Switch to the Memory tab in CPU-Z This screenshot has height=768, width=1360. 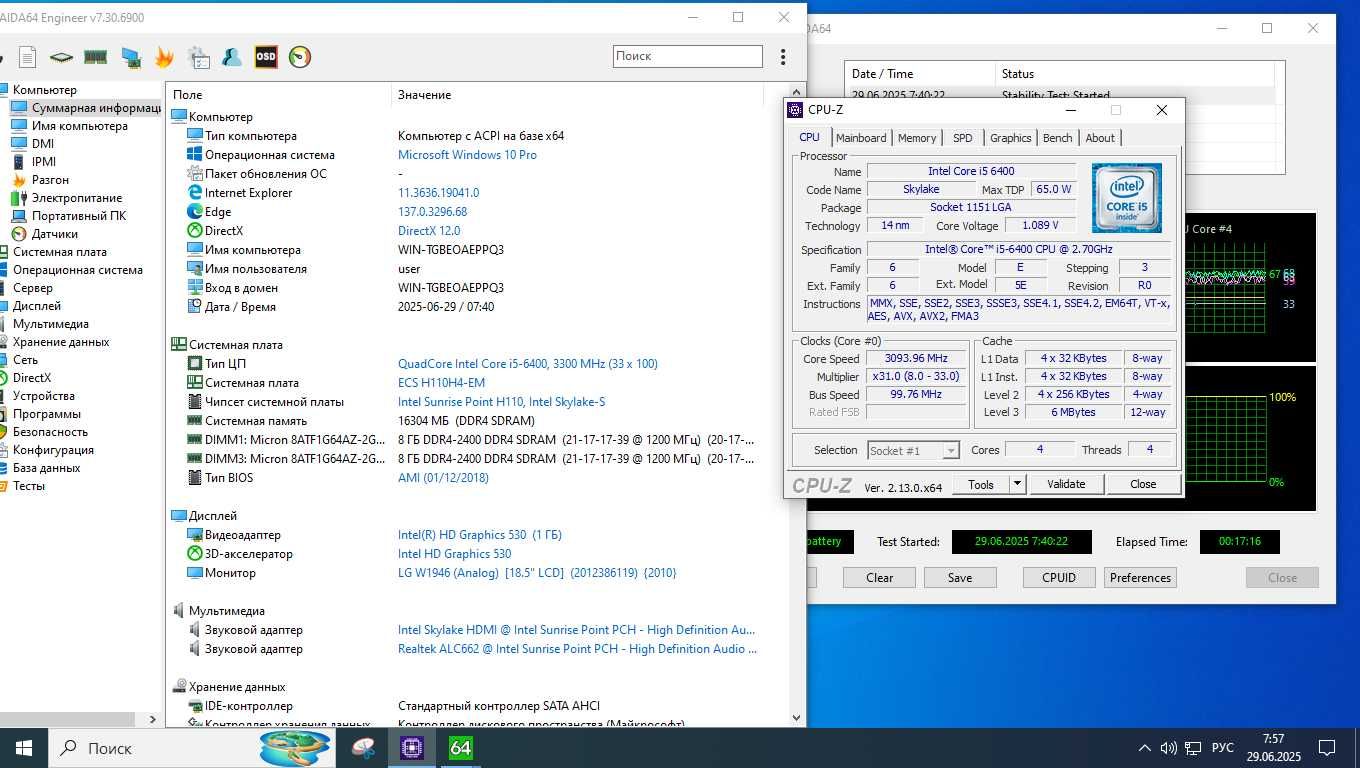(x=917, y=138)
